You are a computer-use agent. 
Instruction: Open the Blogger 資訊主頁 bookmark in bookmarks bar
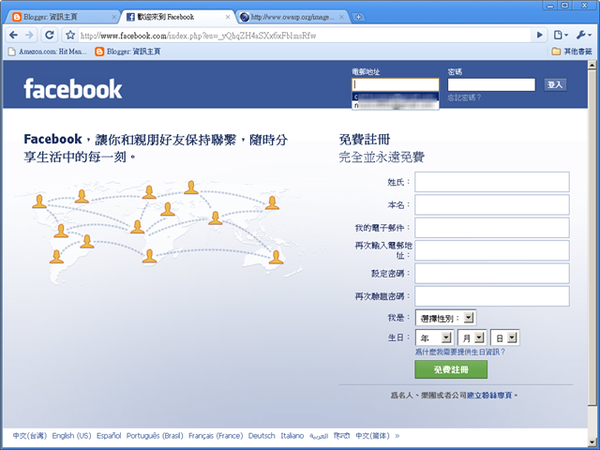tap(128, 51)
